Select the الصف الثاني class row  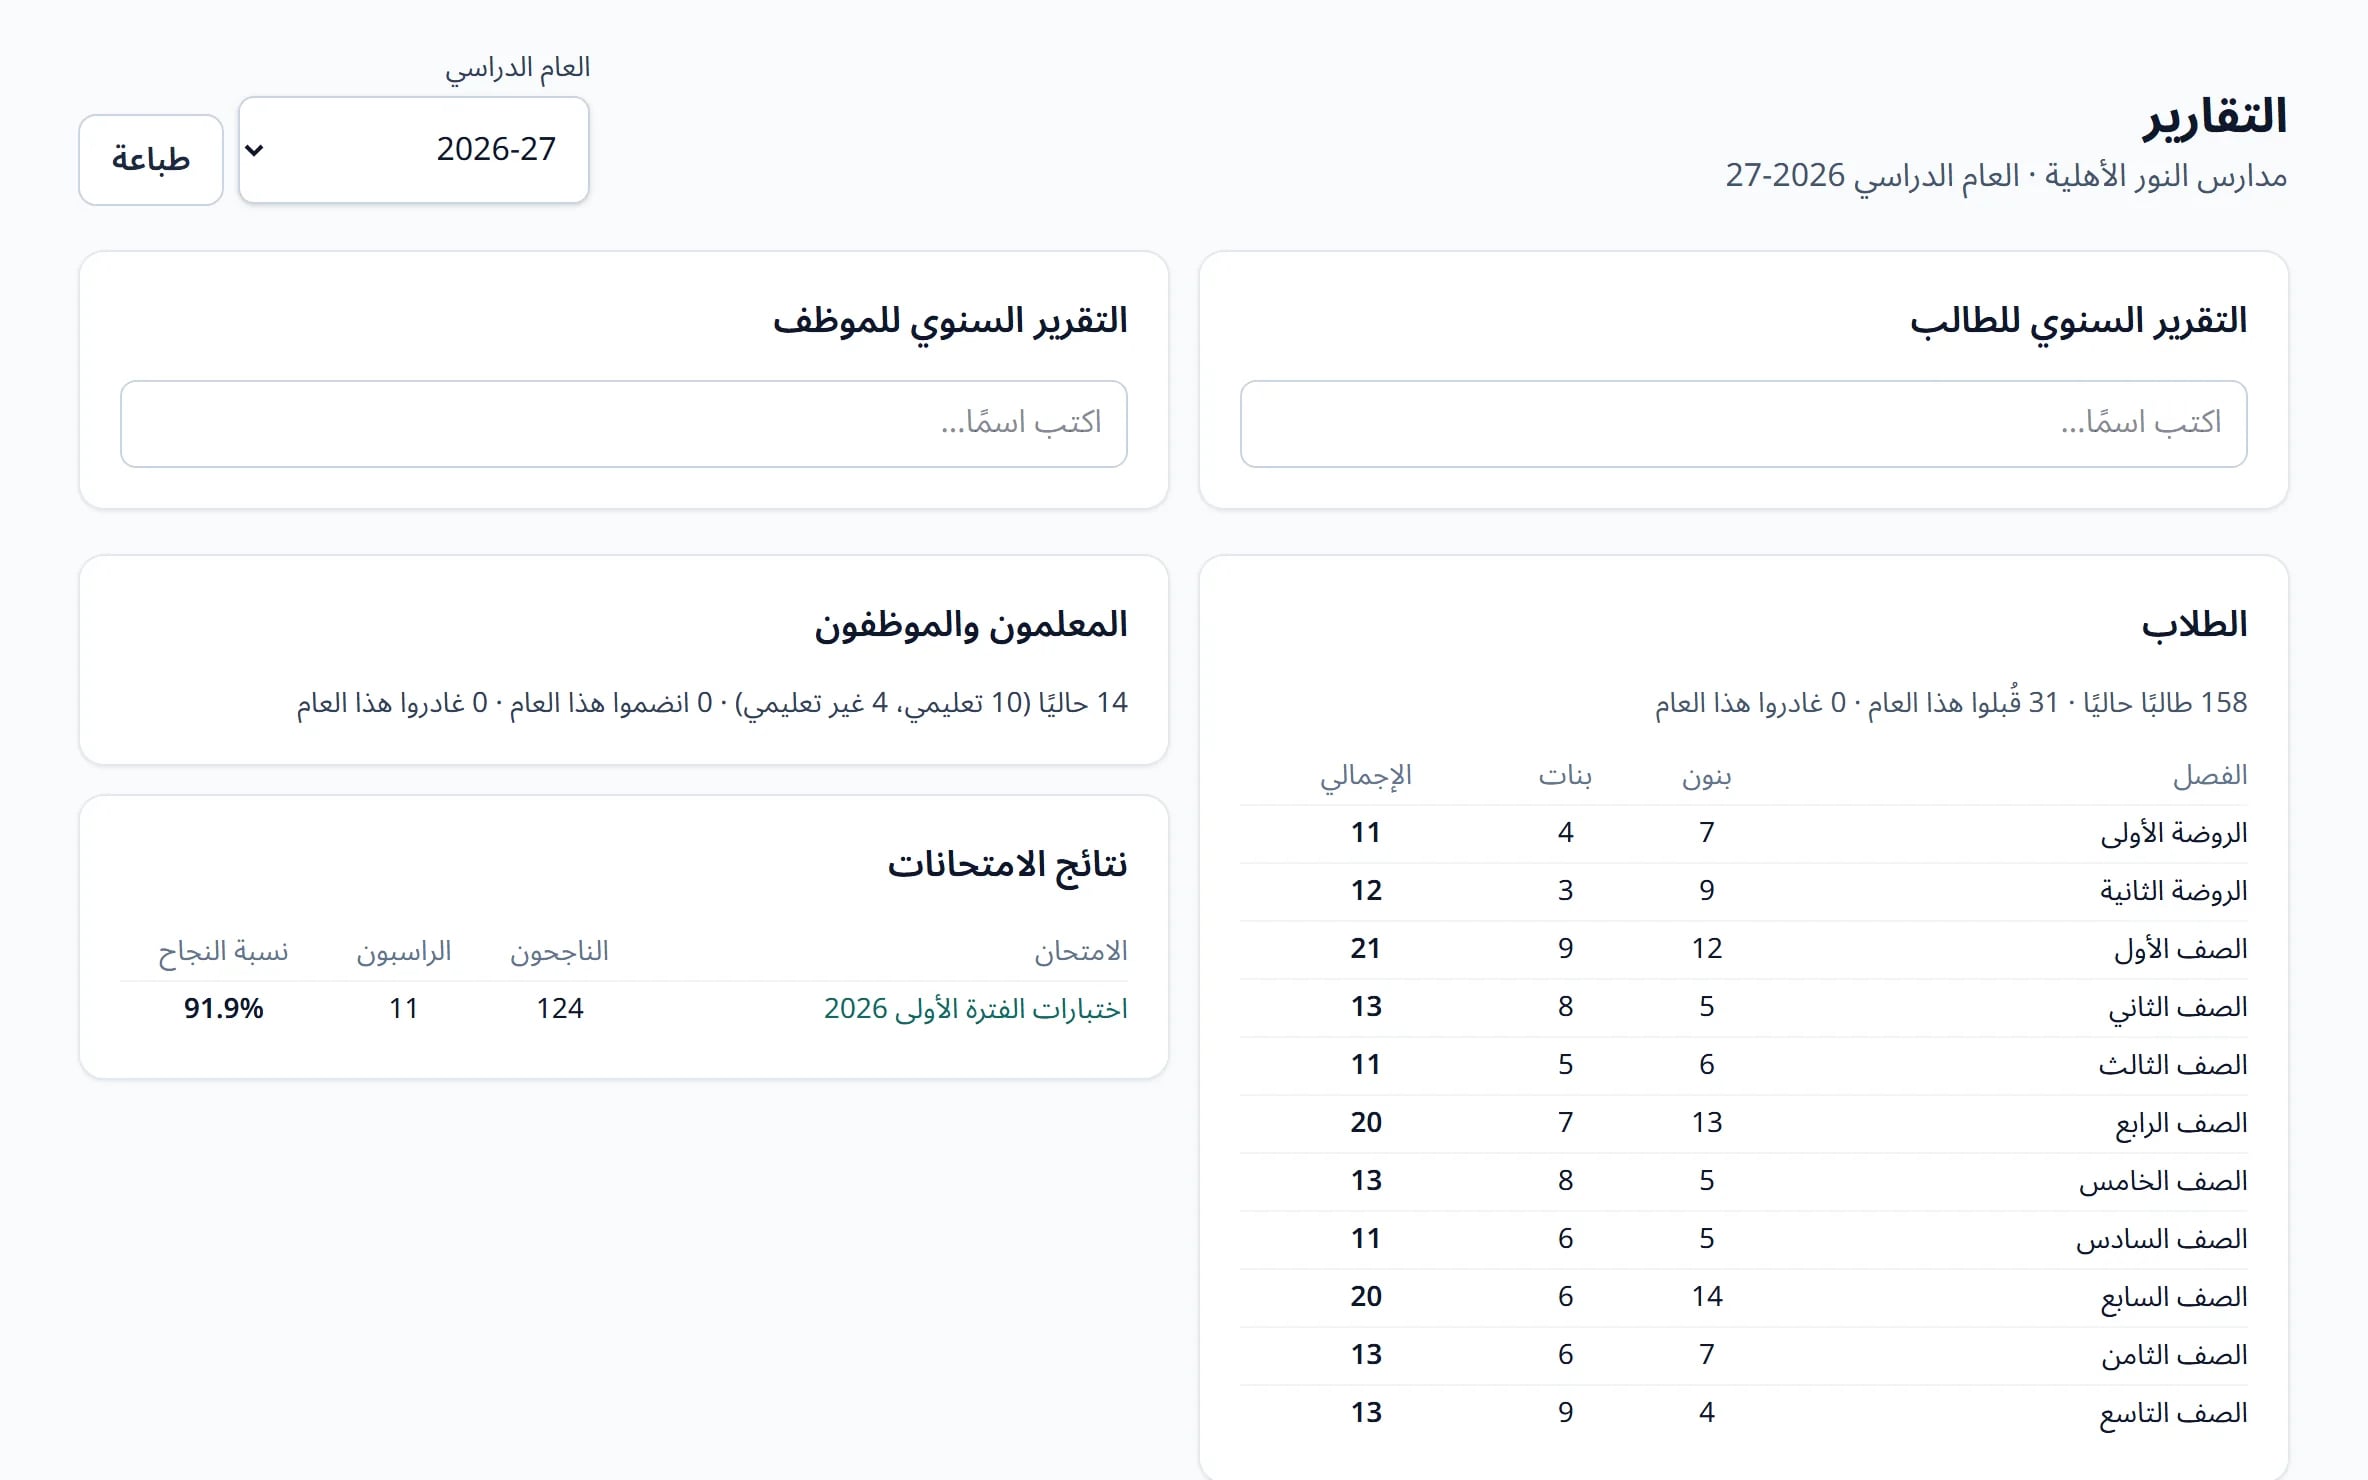coord(1743,1007)
